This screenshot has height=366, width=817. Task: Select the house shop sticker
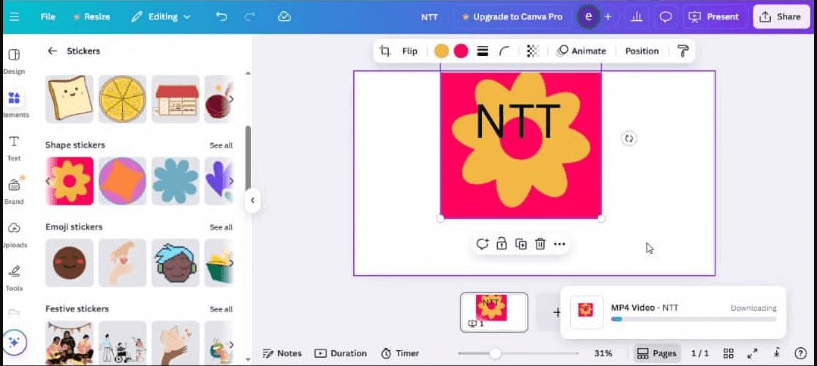(176, 99)
